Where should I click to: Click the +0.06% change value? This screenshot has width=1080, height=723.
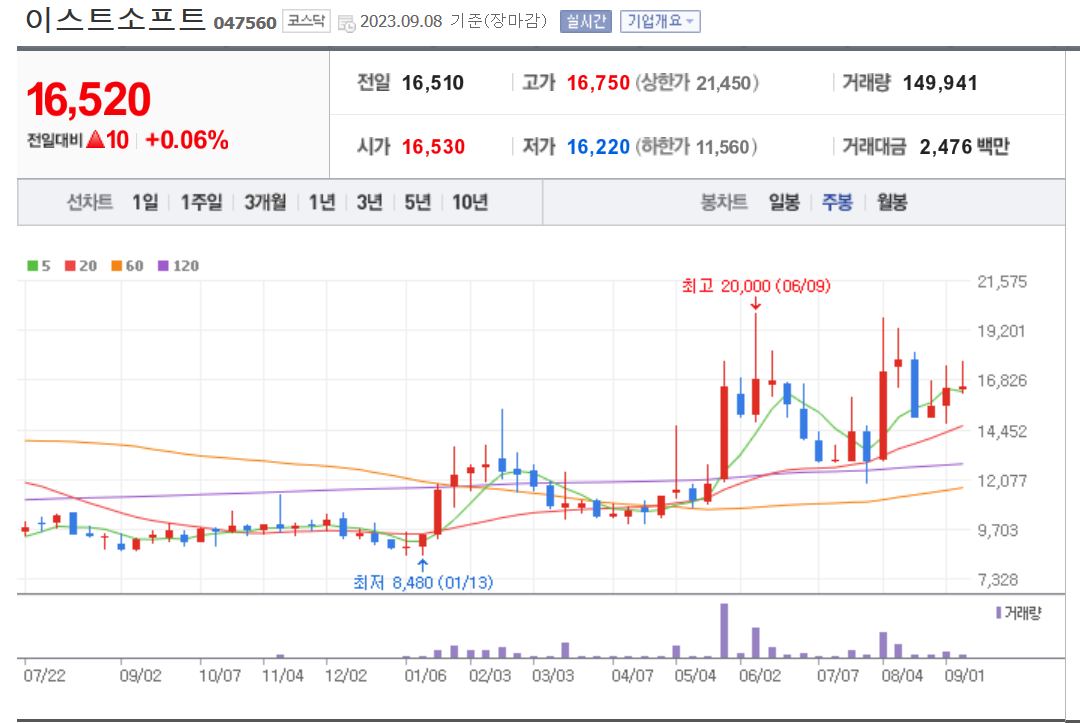(x=187, y=140)
